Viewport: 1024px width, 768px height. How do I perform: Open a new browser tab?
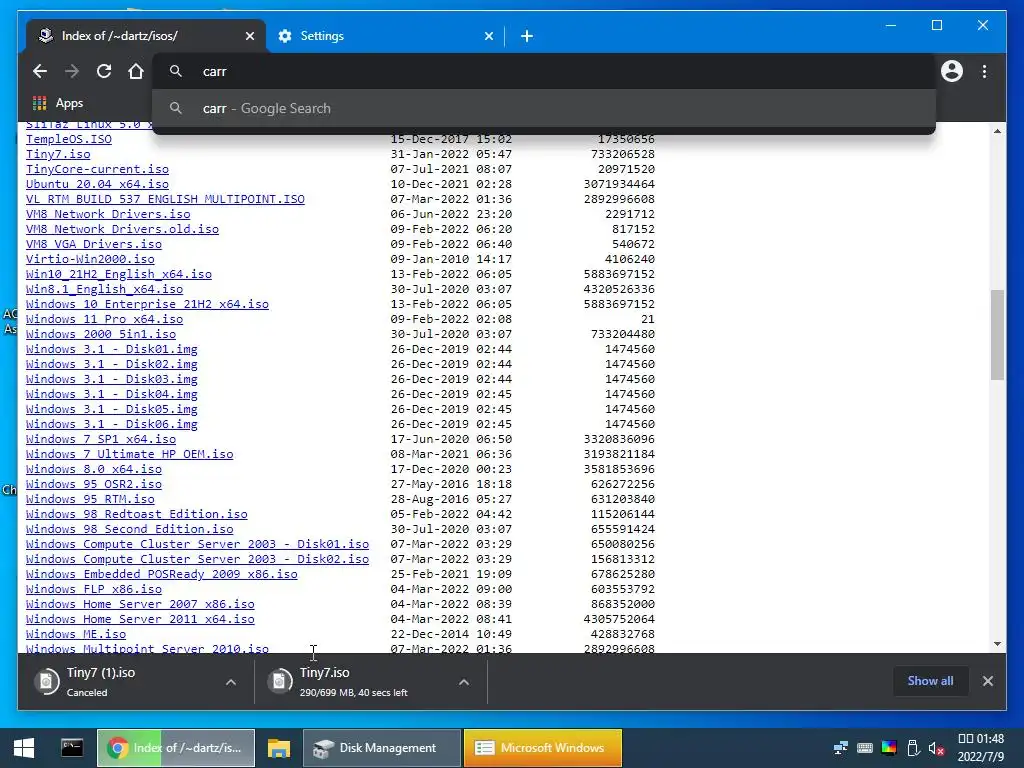tap(527, 36)
